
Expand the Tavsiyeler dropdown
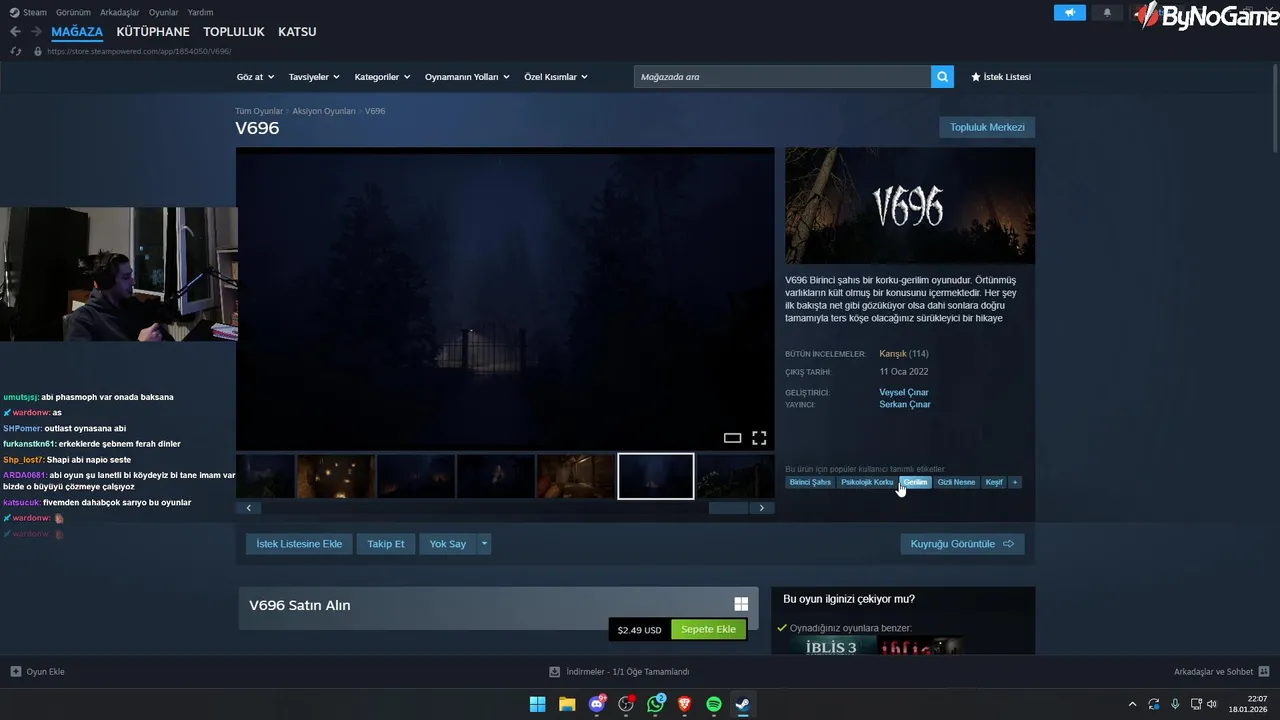point(314,77)
